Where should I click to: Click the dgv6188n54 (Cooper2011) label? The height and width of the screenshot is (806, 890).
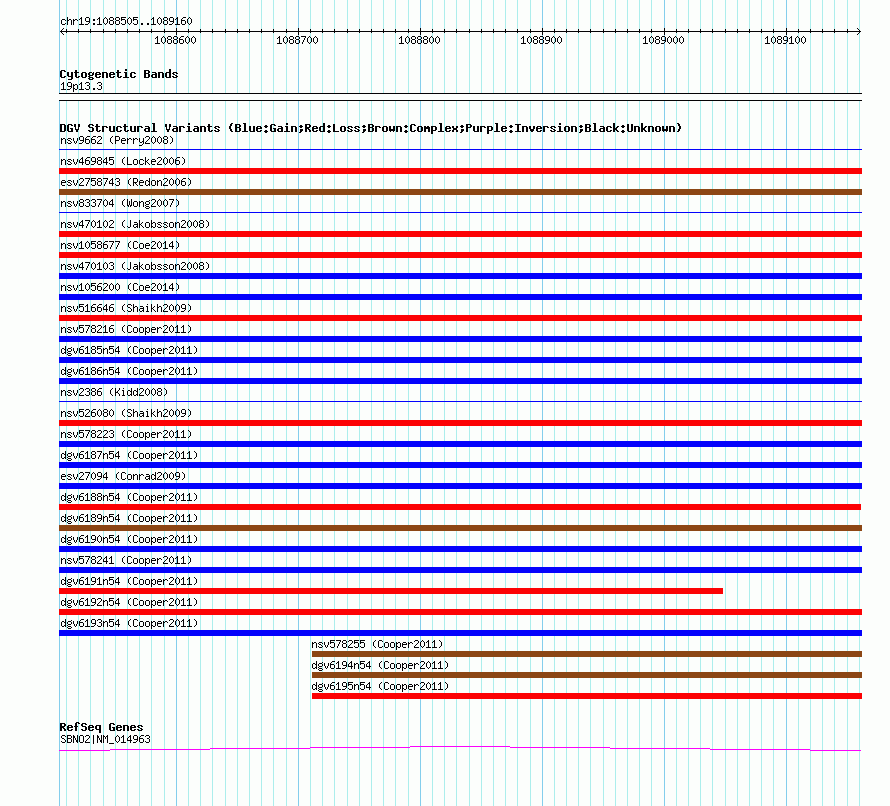[129, 497]
